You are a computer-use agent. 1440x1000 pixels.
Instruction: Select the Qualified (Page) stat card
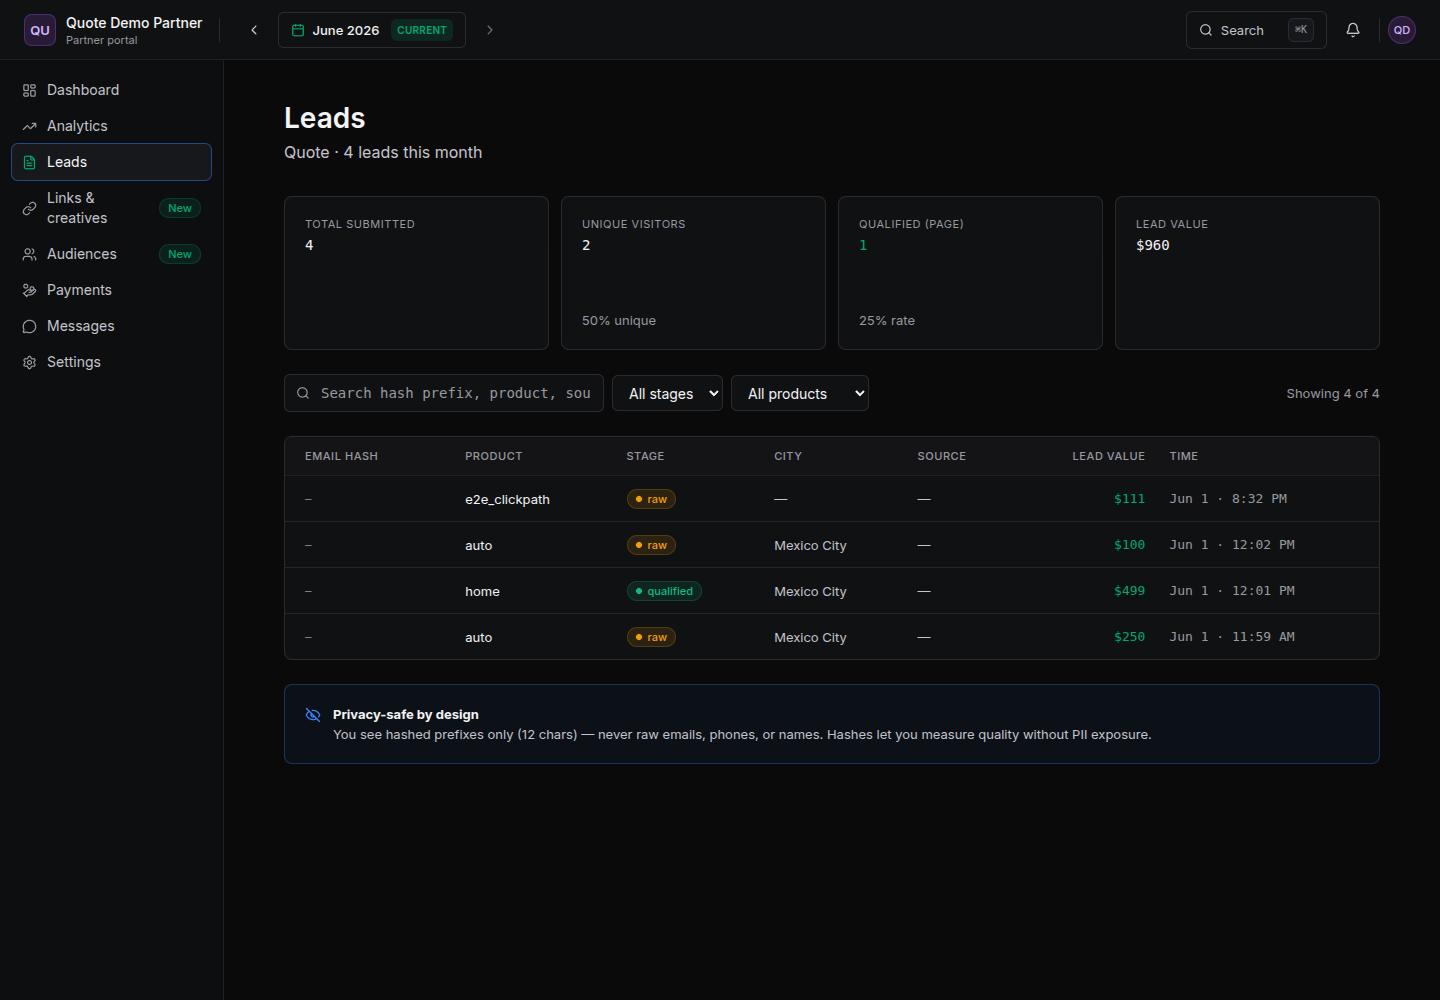coord(970,273)
